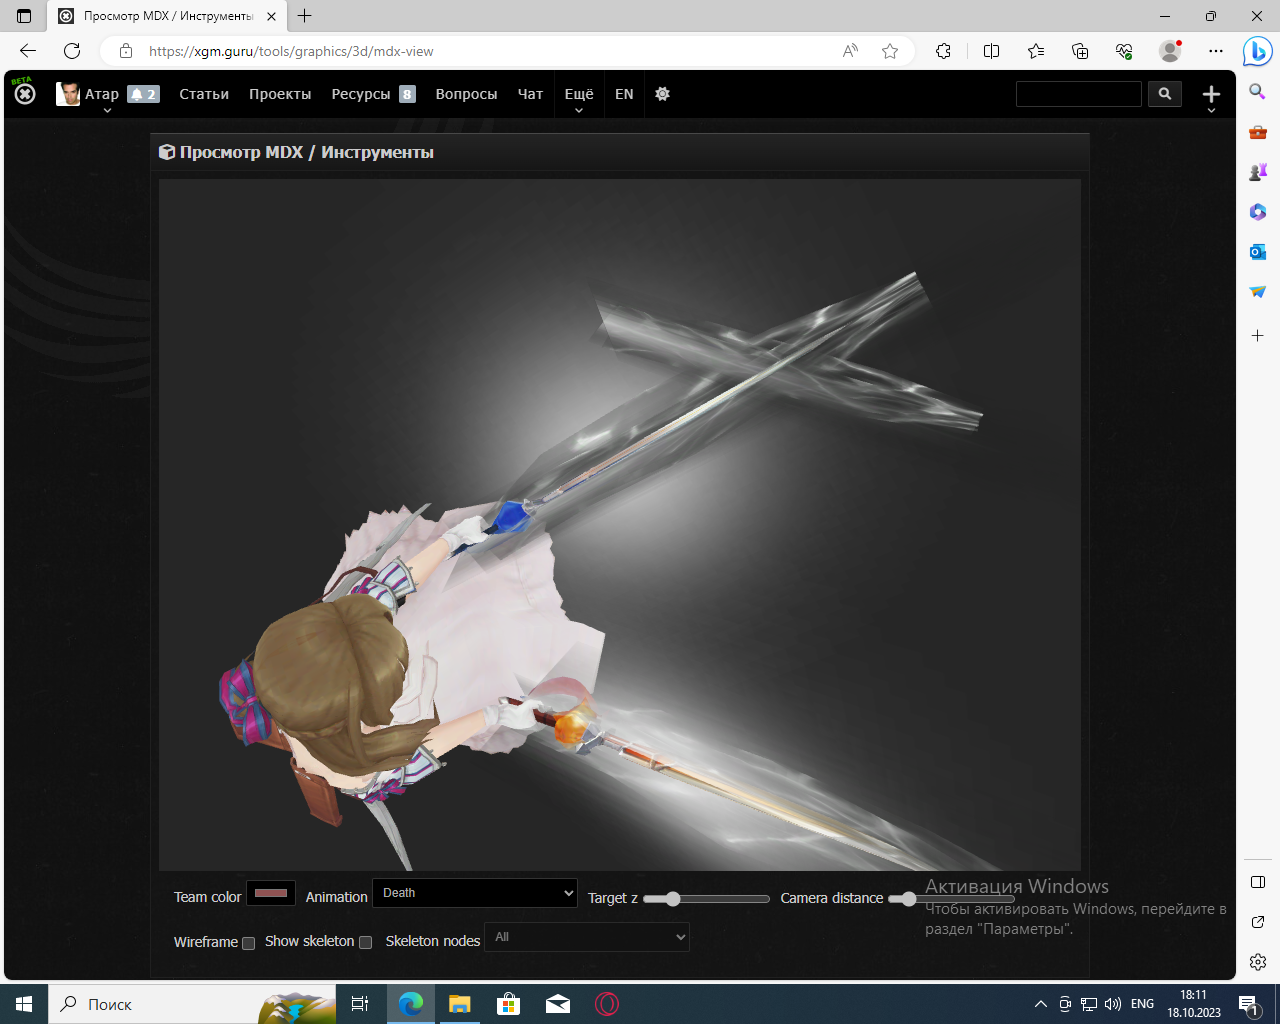Refresh the MDX viewer page

pos(72,51)
